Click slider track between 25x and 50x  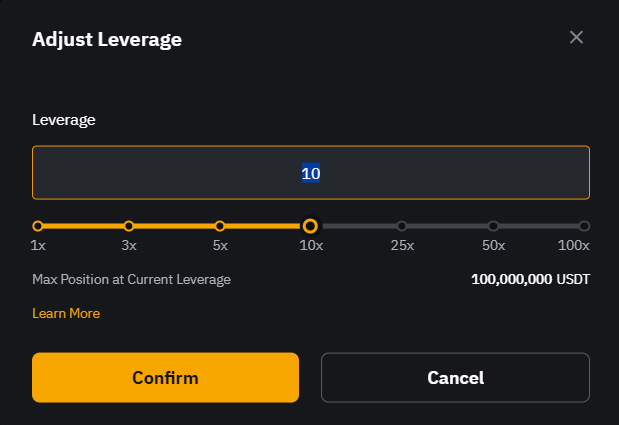click(448, 226)
